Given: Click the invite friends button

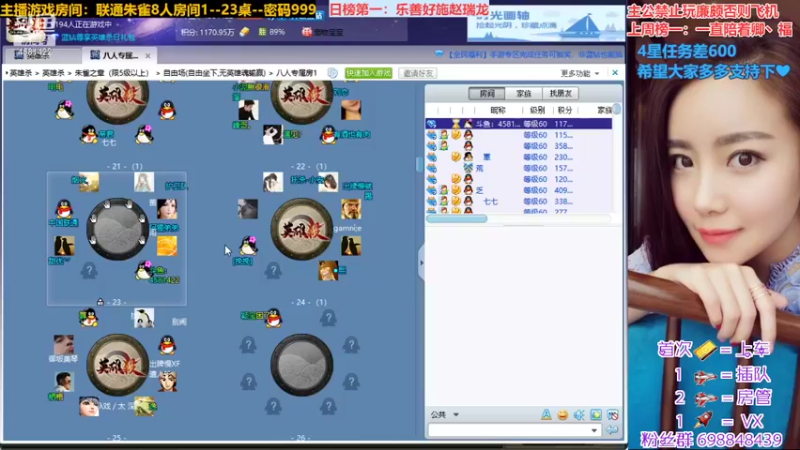Looking at the screenshot, I should (x=418, y=73).
